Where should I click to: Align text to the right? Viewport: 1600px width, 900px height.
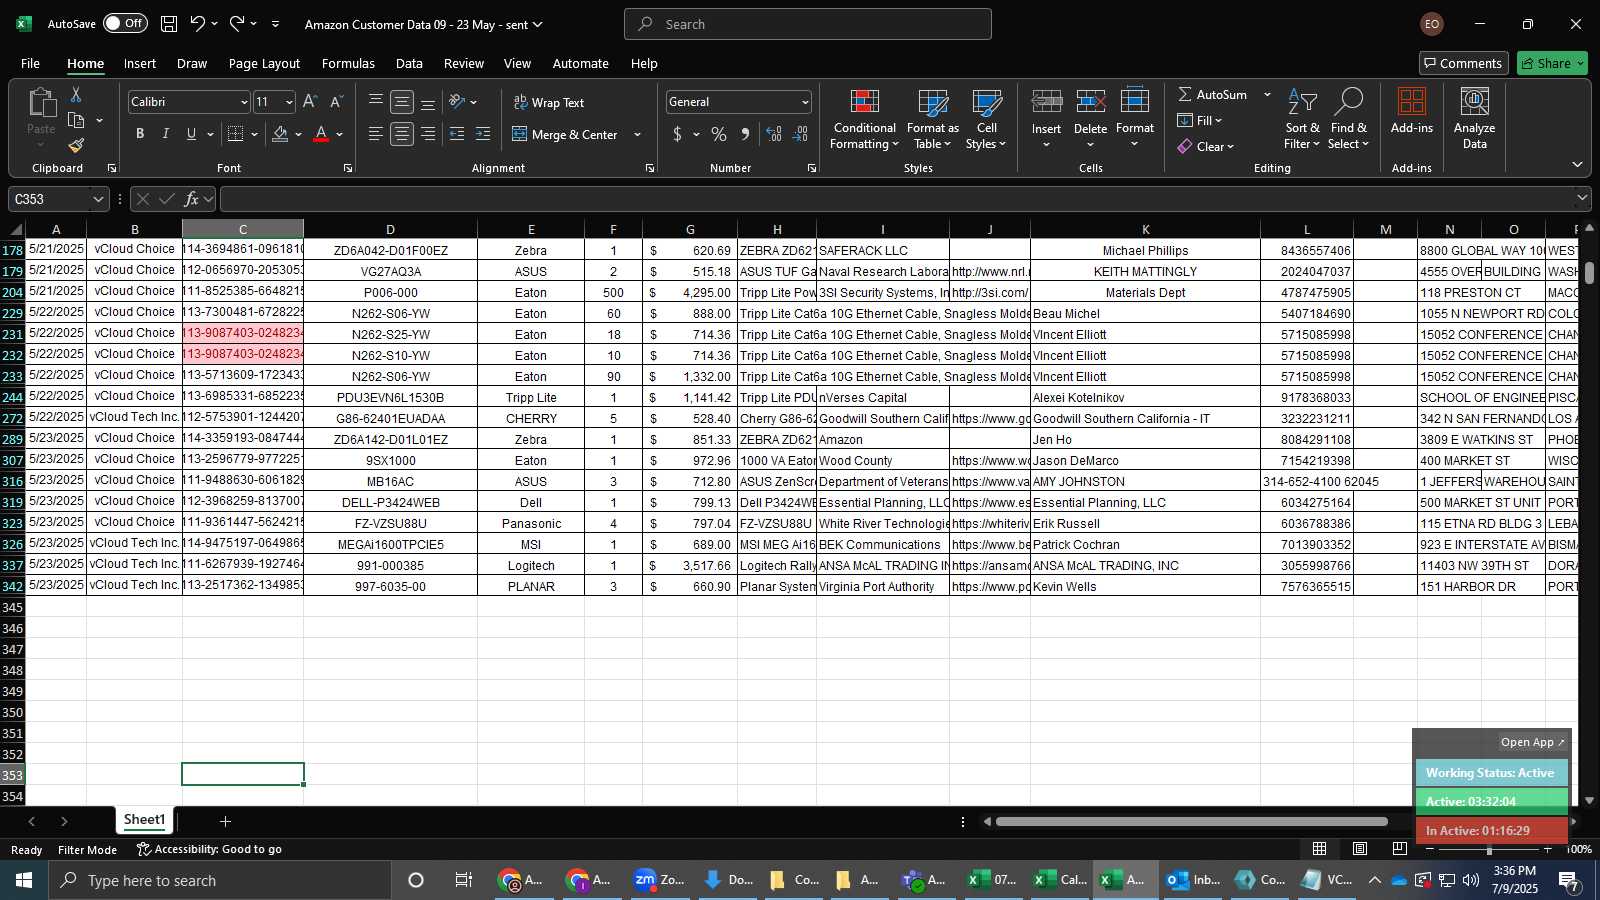tap(428, 134)
